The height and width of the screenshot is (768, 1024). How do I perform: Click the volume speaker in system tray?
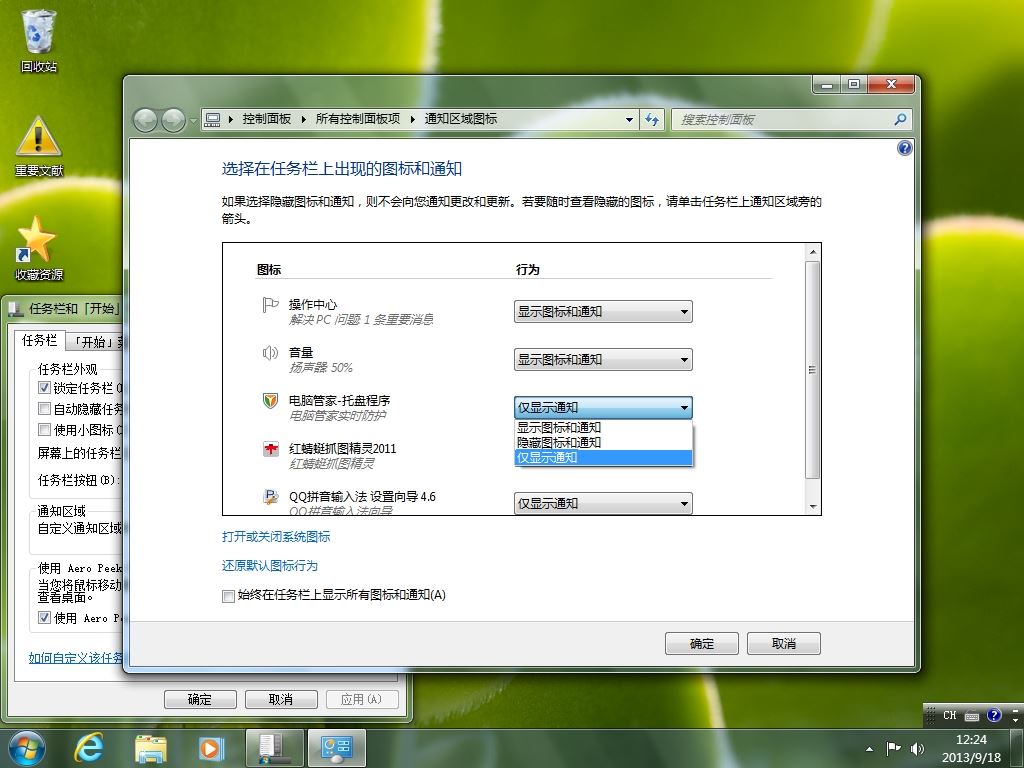point(917,748)
